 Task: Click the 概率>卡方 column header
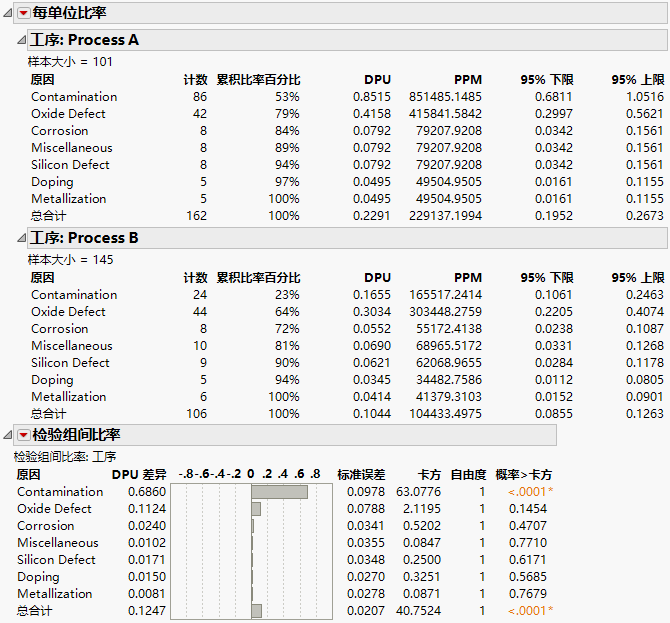pos(523,475)
